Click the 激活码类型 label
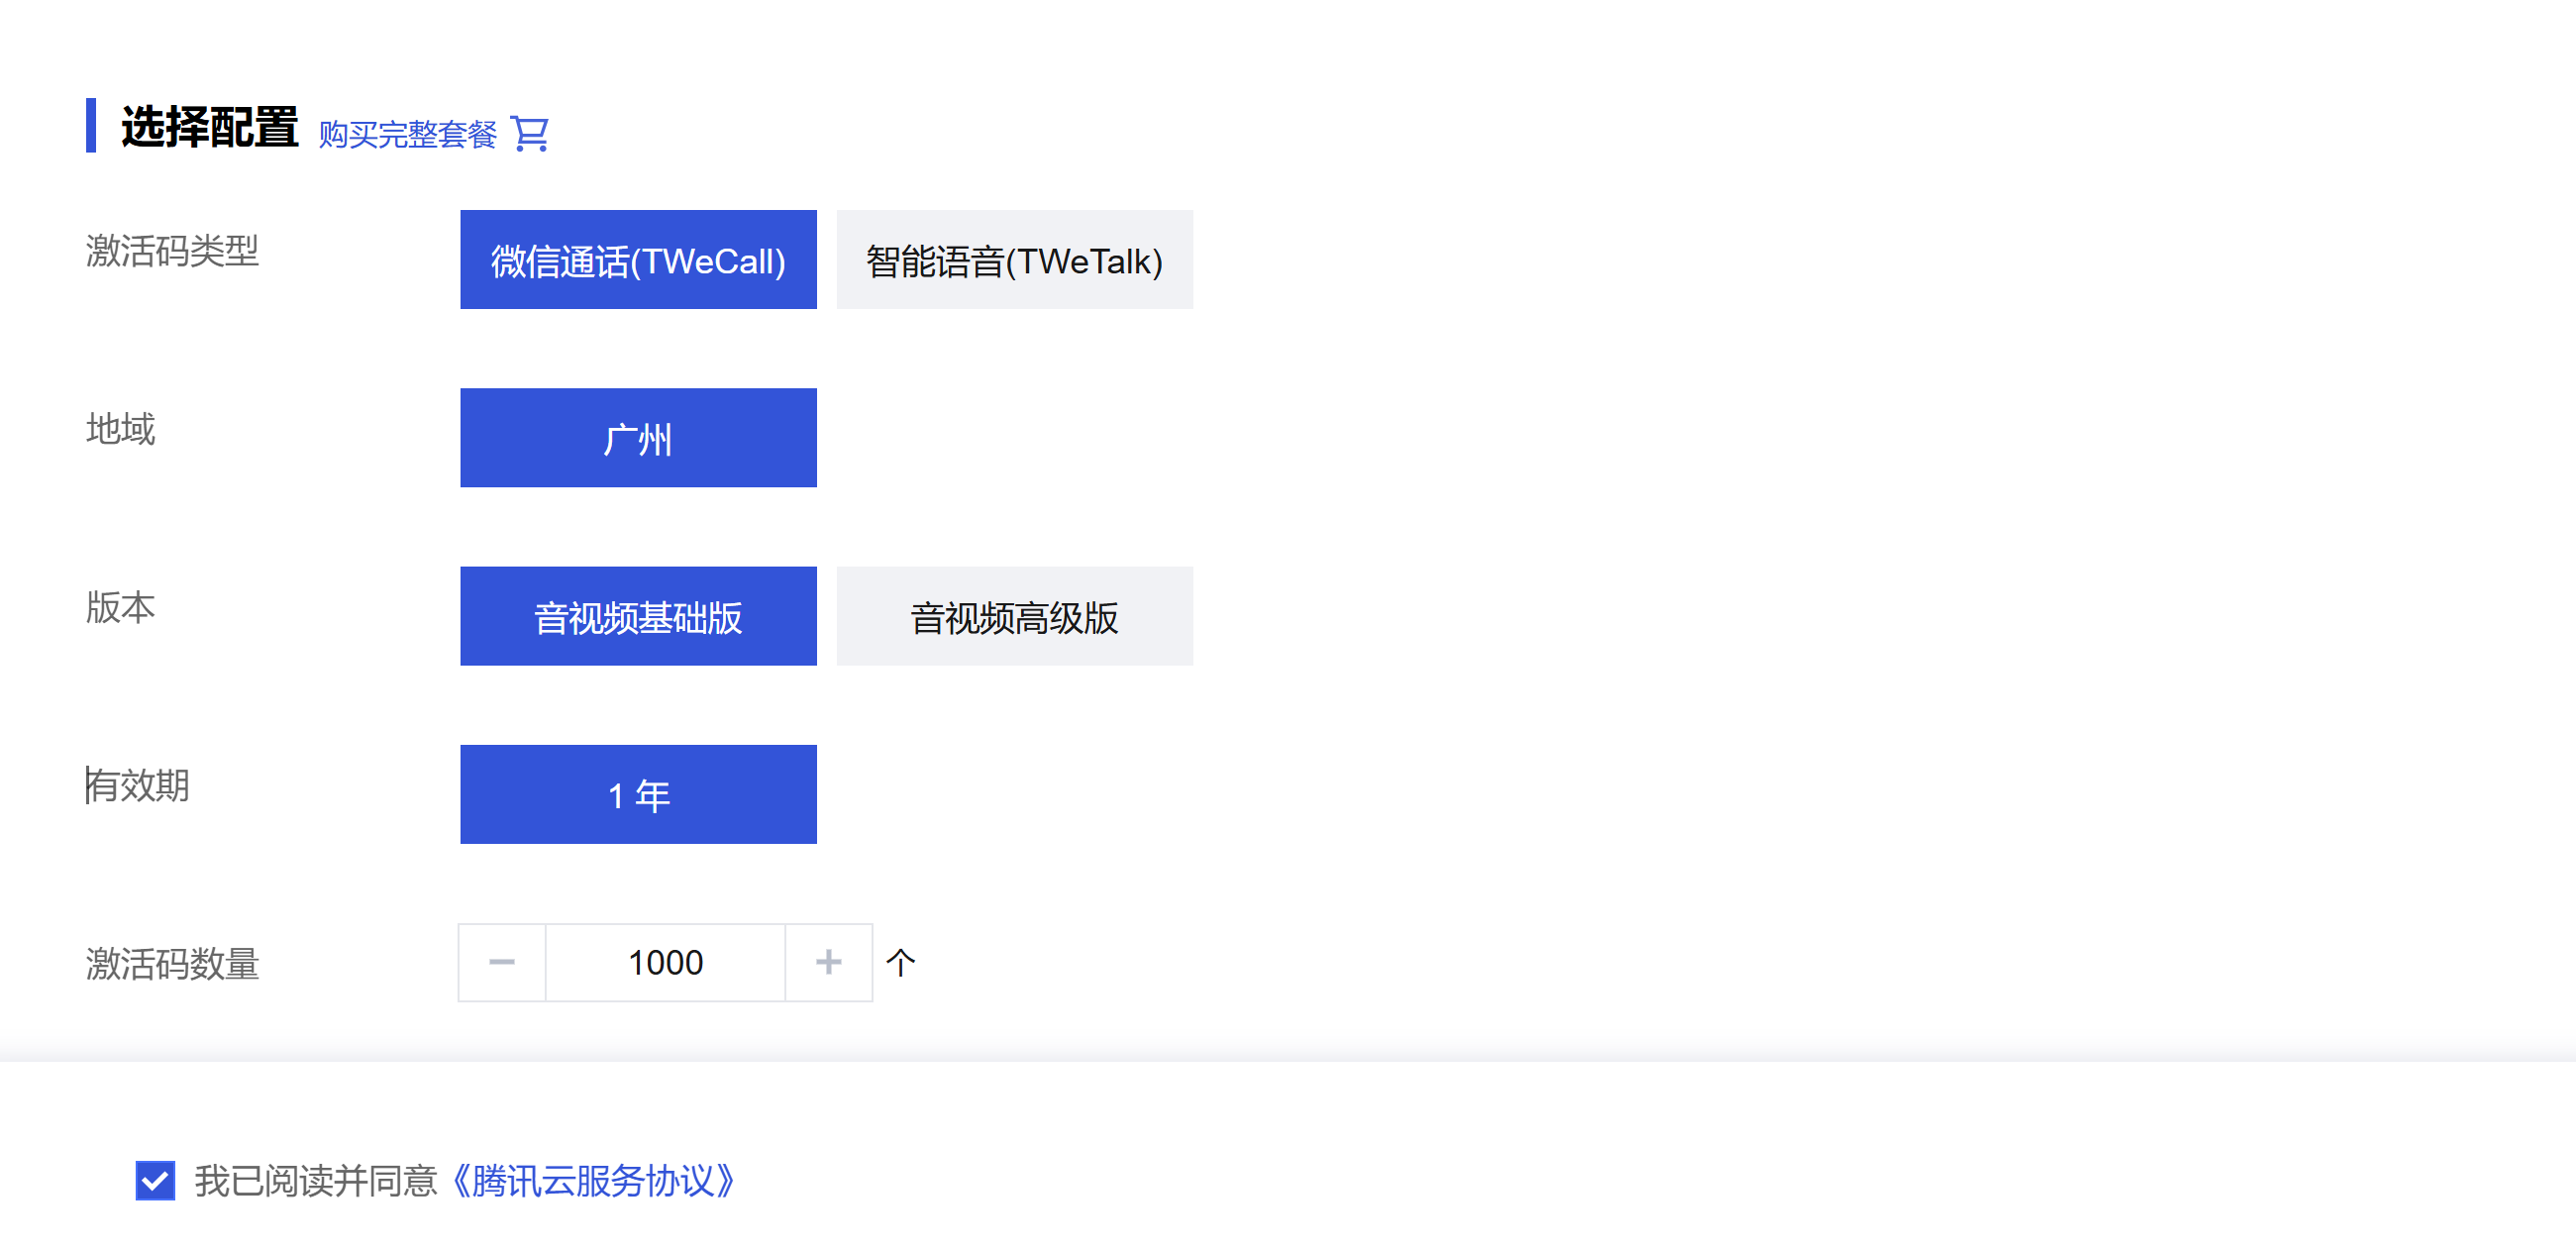 pos(172,250)
